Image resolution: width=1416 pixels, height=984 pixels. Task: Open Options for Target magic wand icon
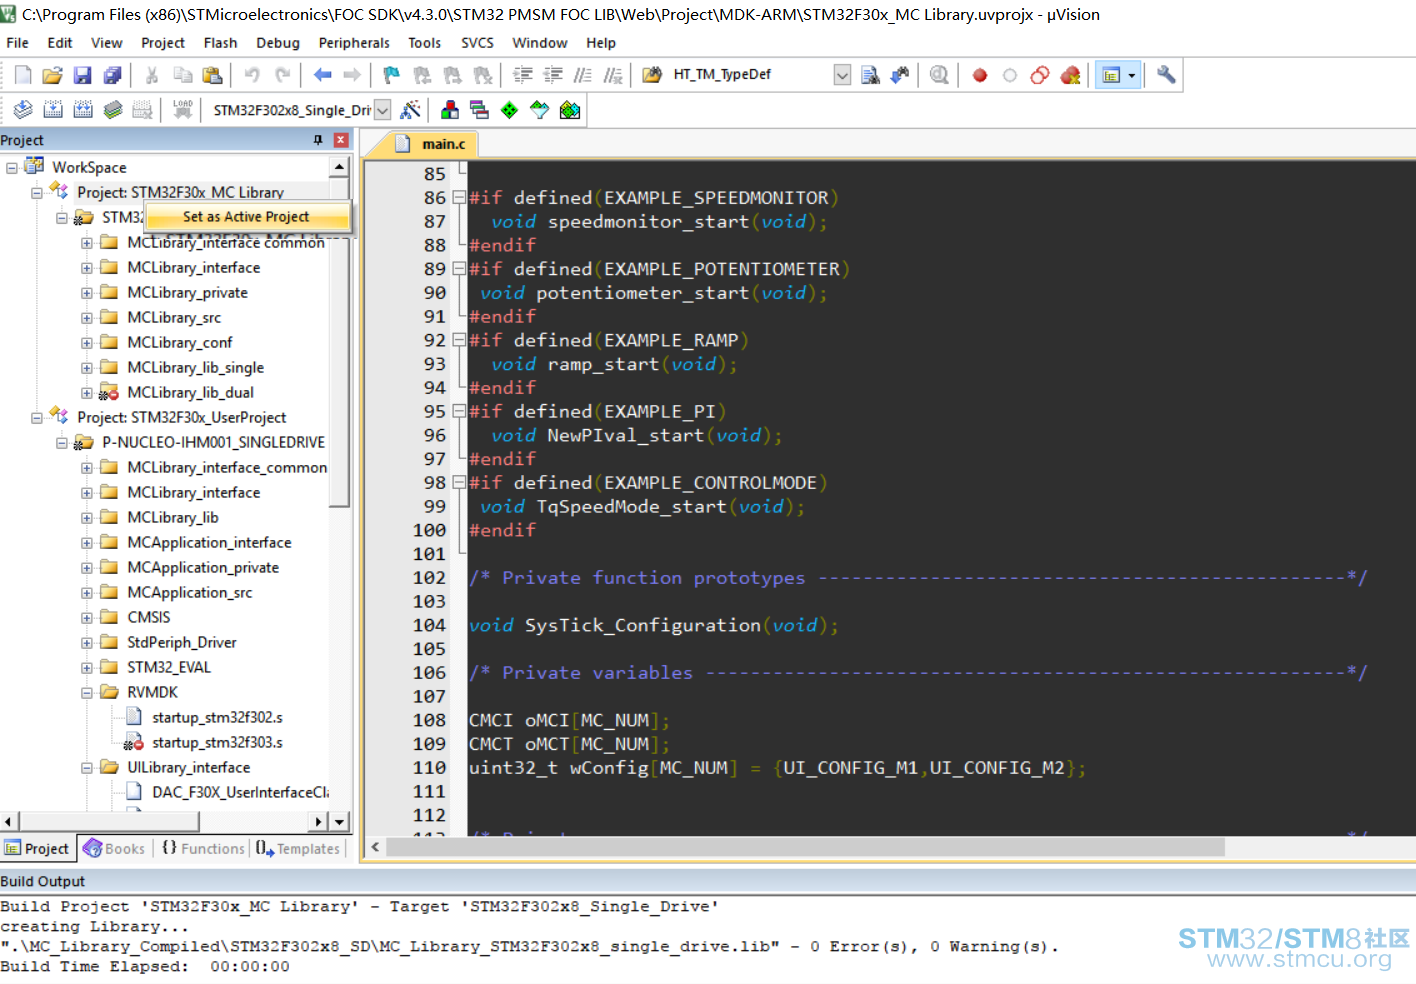[410, 110]
